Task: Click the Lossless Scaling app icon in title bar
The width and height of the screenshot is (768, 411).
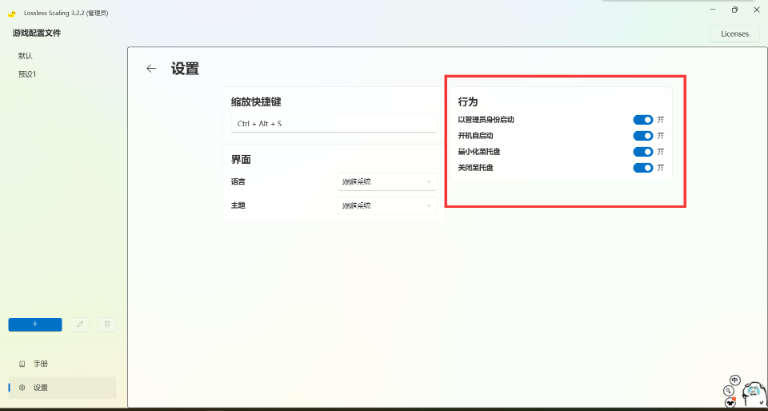Action: coord(12,13)
